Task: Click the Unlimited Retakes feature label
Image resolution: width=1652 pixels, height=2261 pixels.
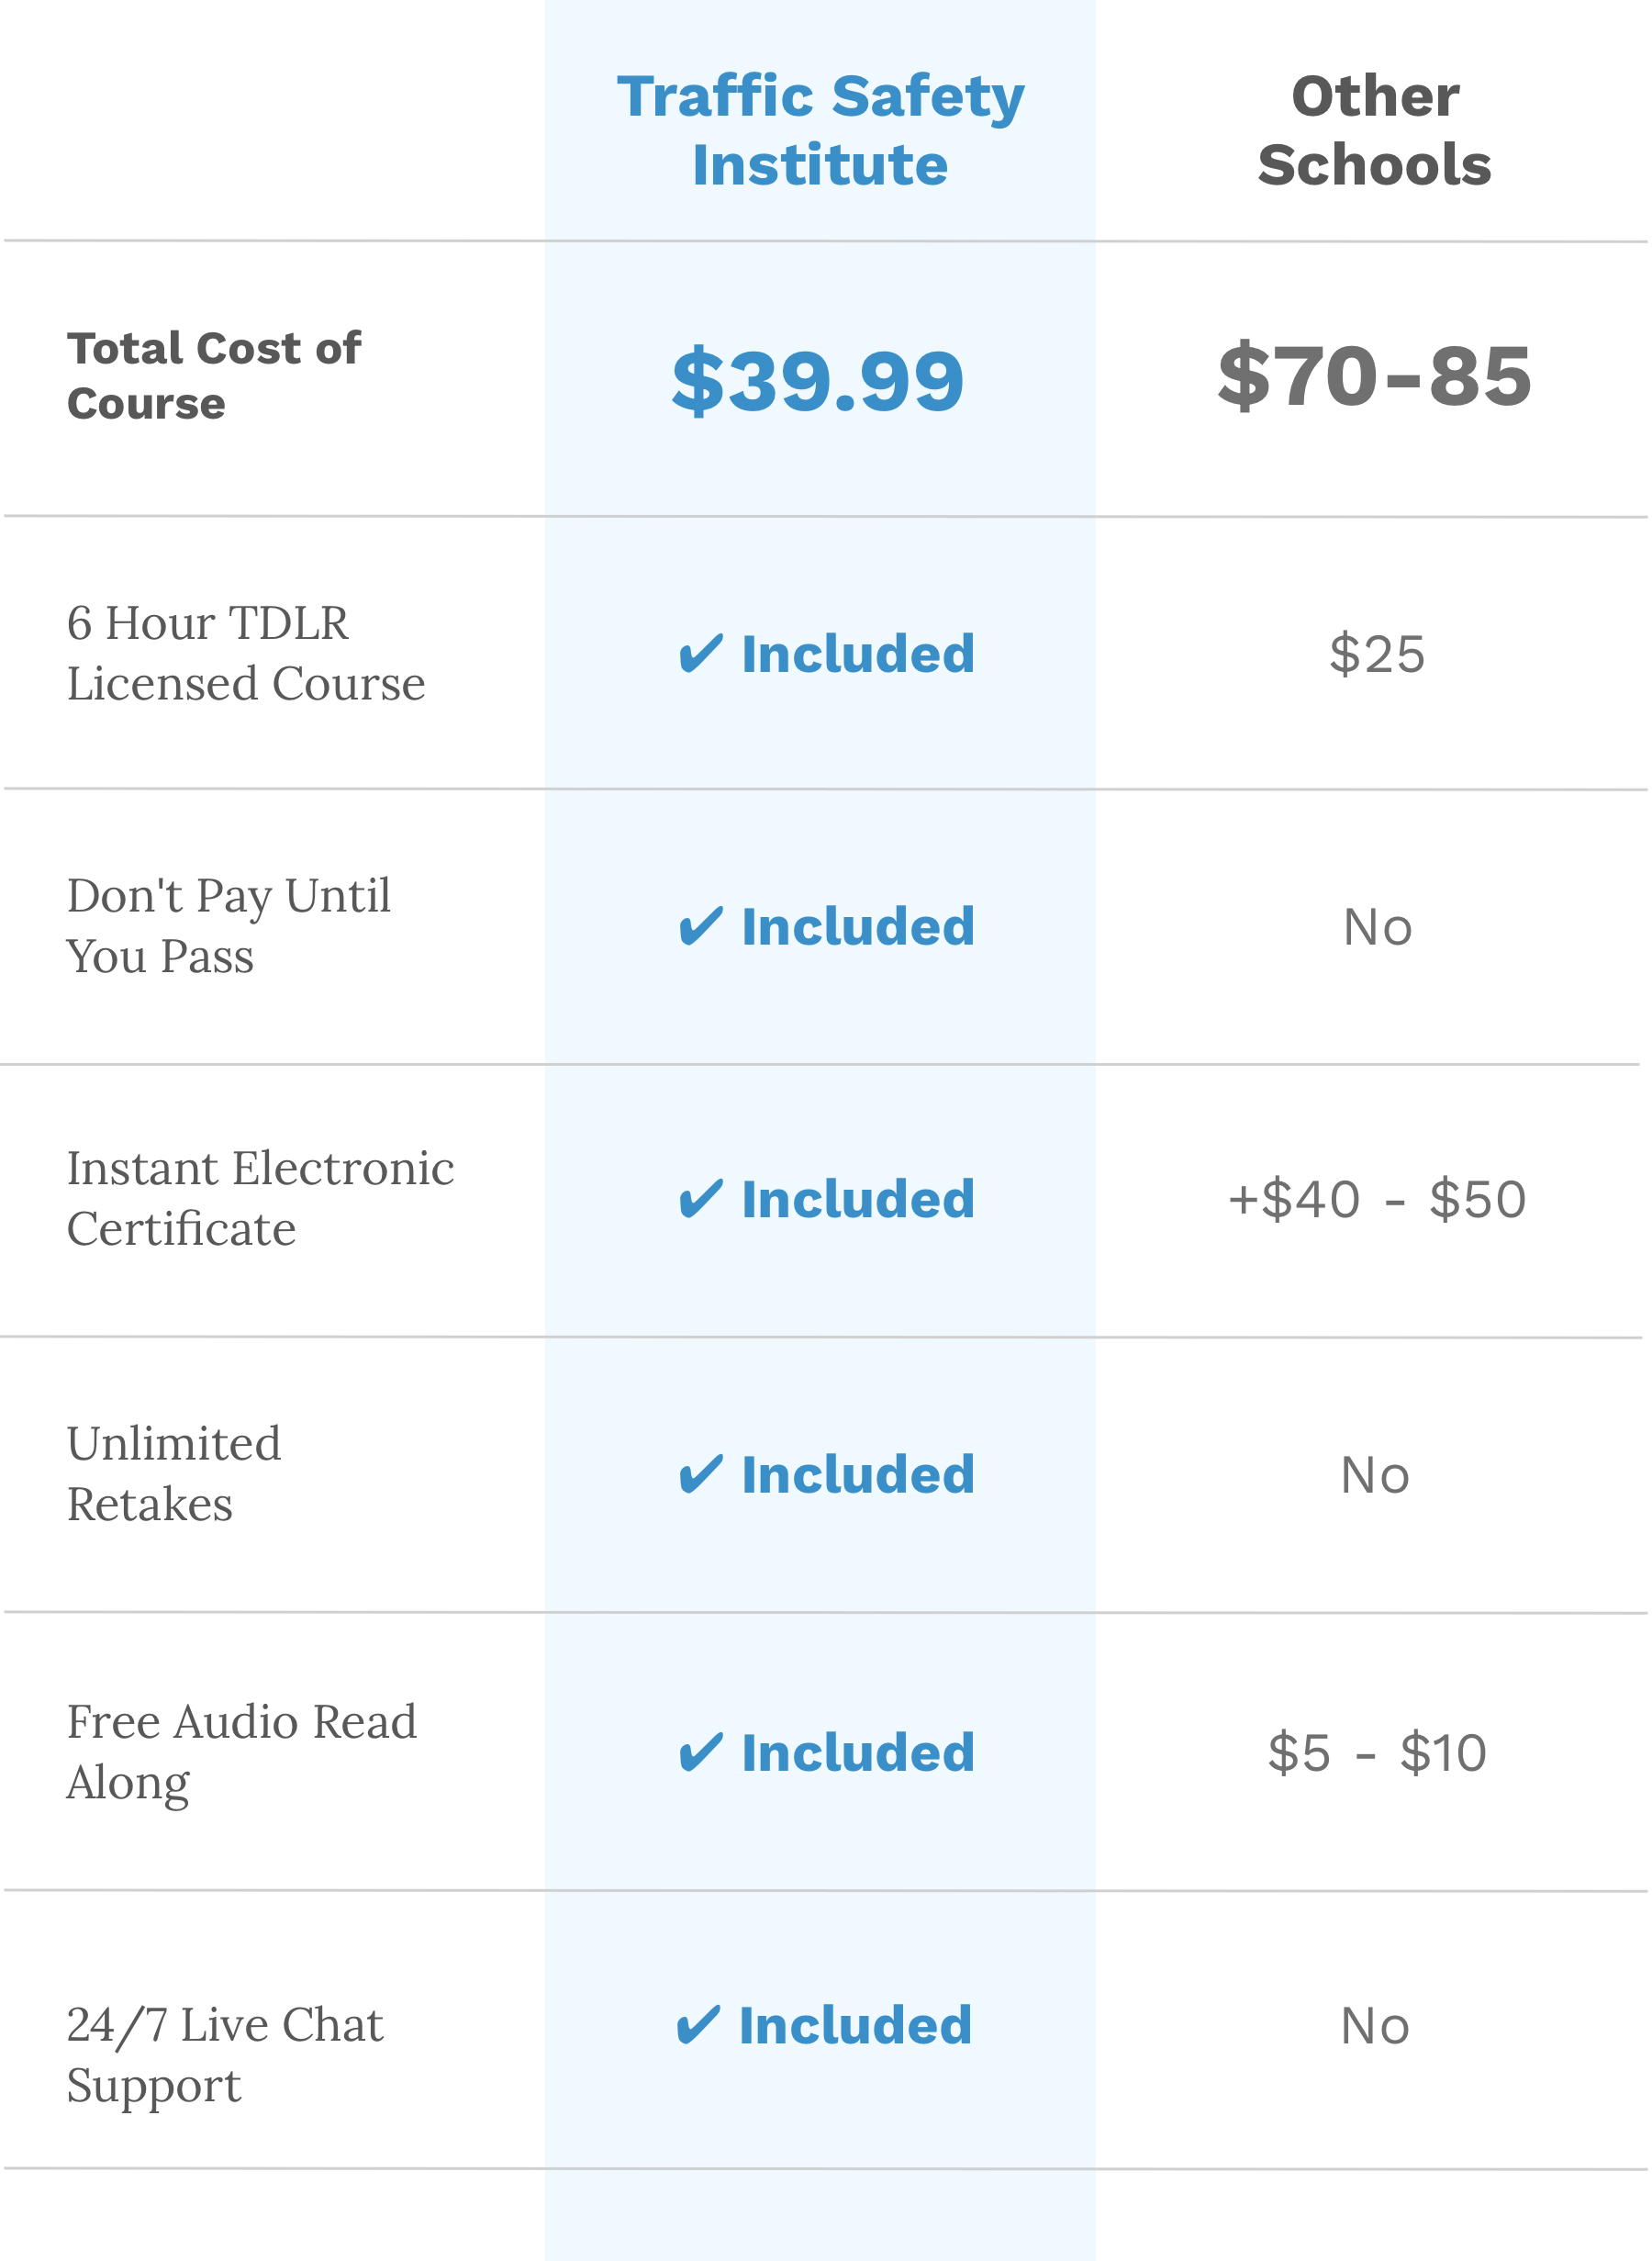Action: coord(174,1474)
